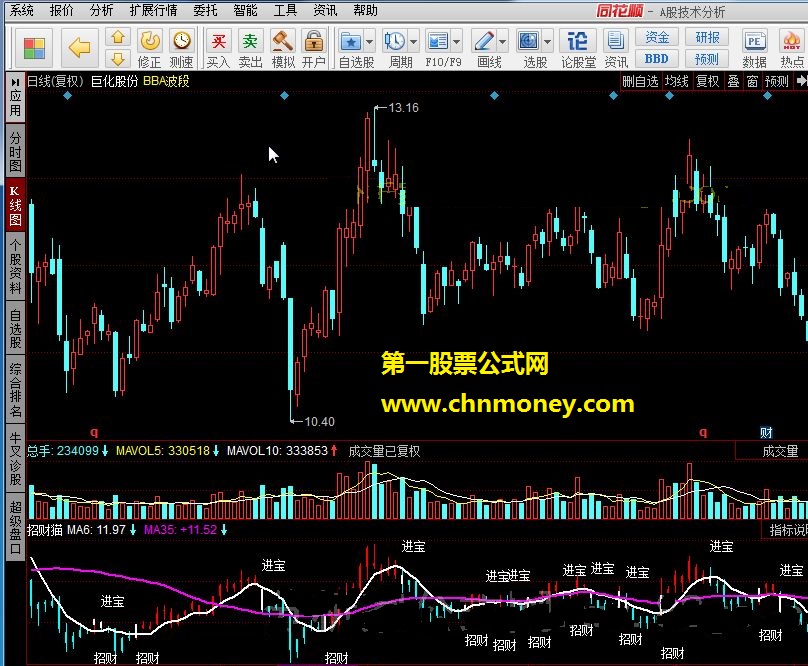Click the 10.40 low price label
This screenshot has width=808, height=666.
click(319, 422)
